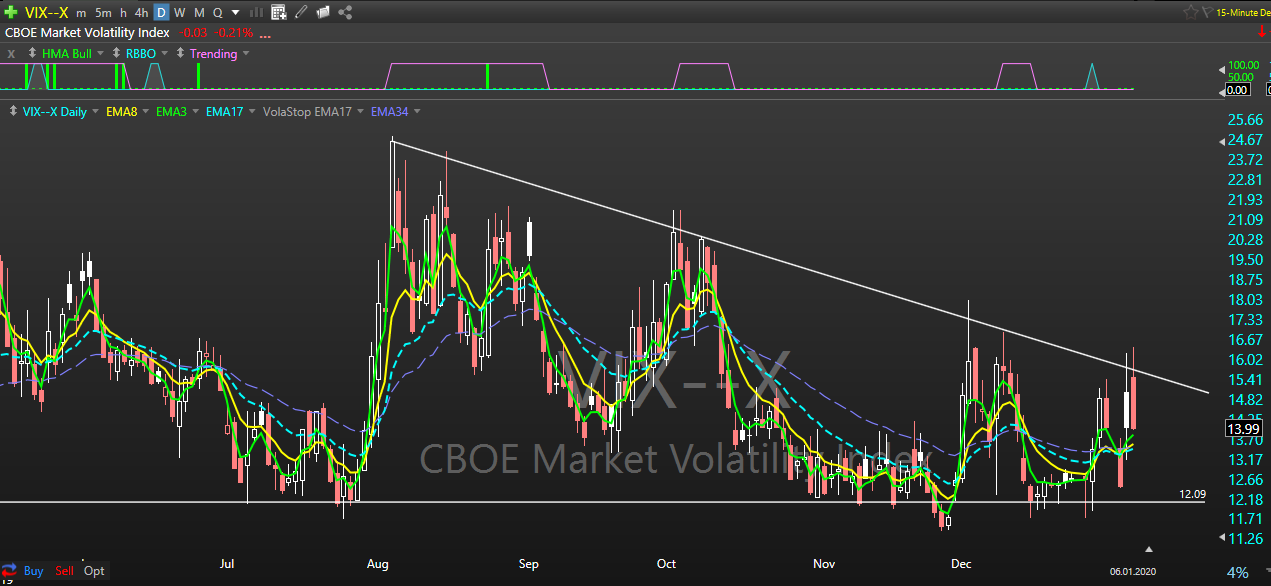Expand the Trending indicator dropdown
1271x586 pixels.
coord(248,54)
